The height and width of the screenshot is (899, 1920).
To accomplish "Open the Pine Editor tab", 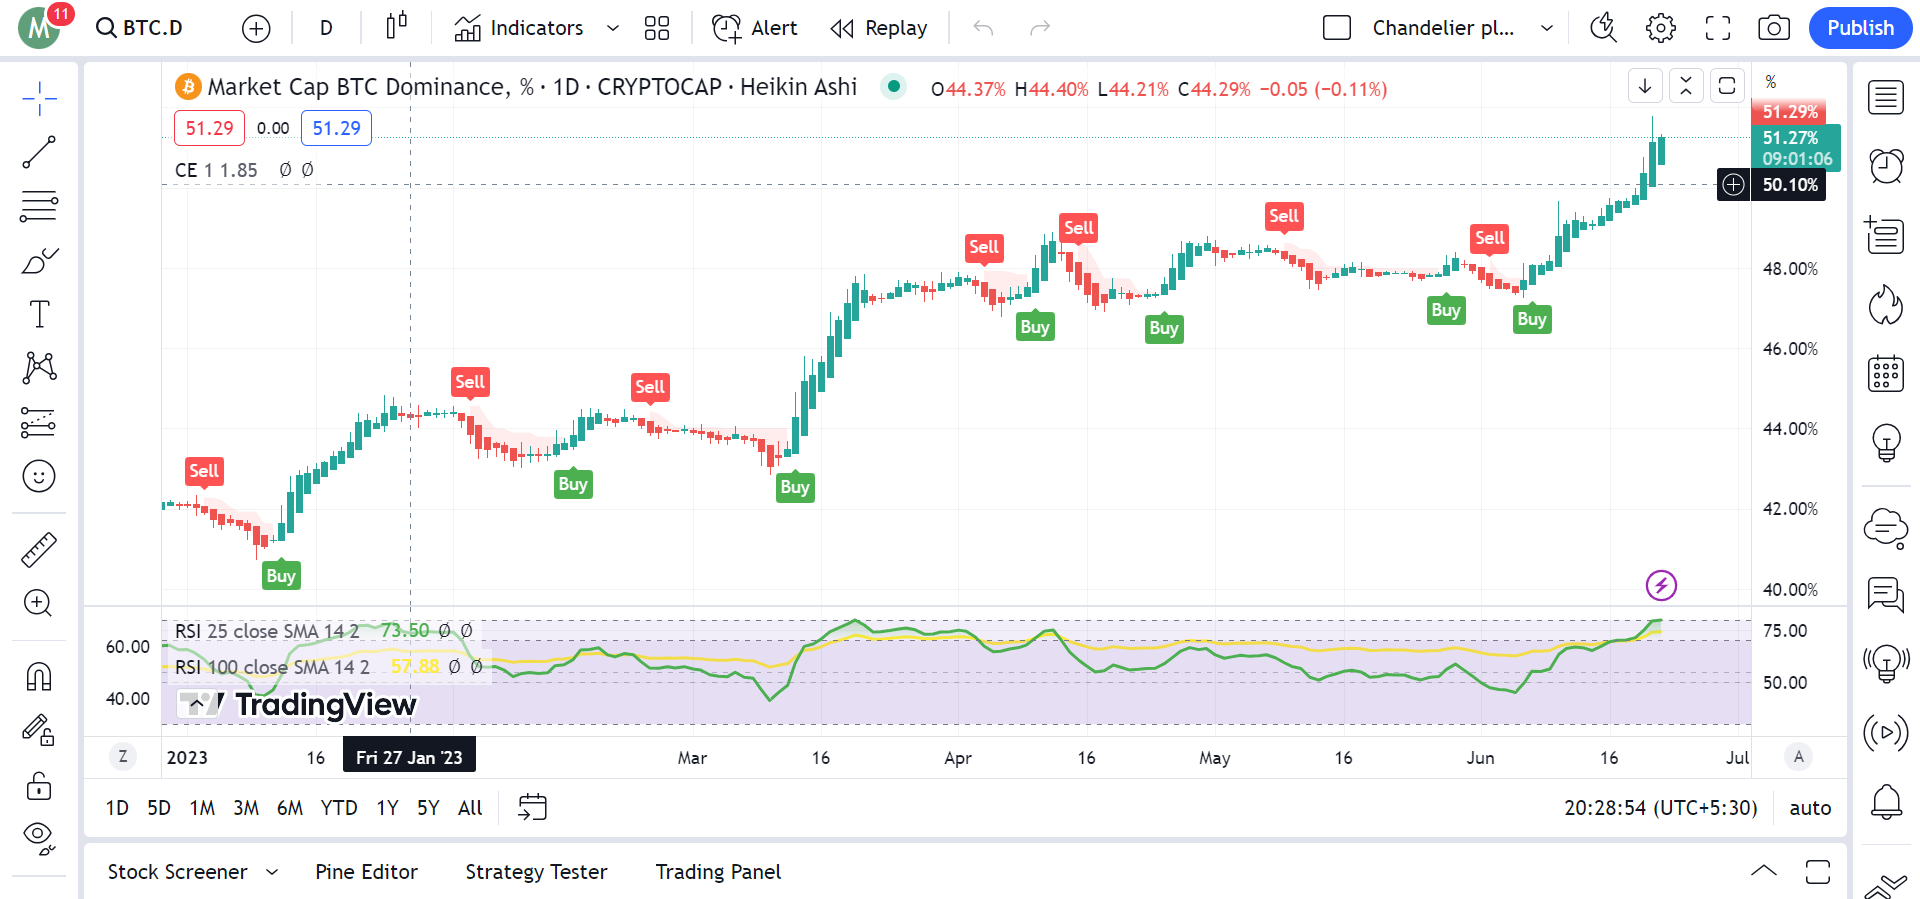I will pos(366,872).
